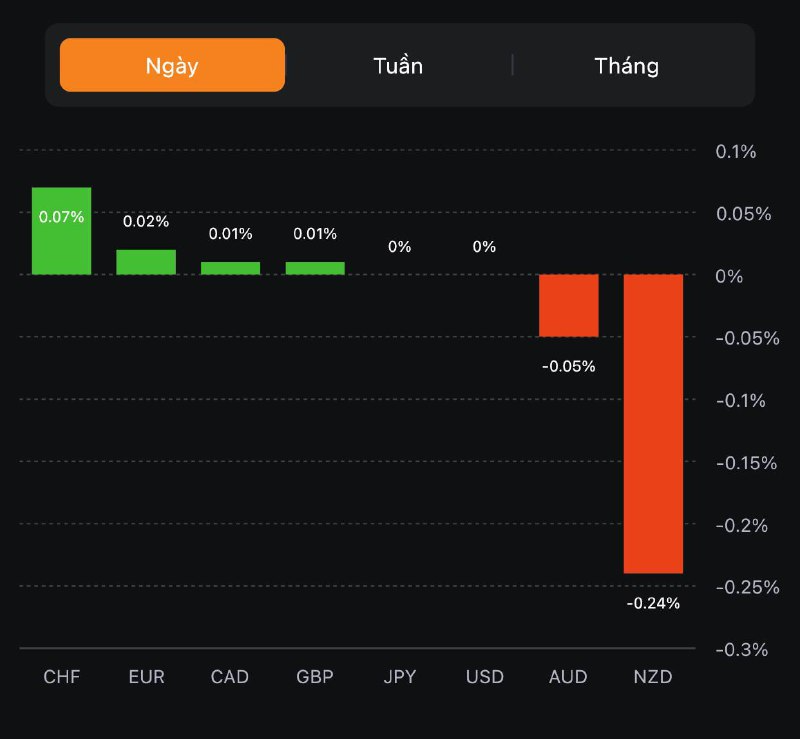Open the Tháng timeframe tab
800x739 pixels.
tap(626, 66)
